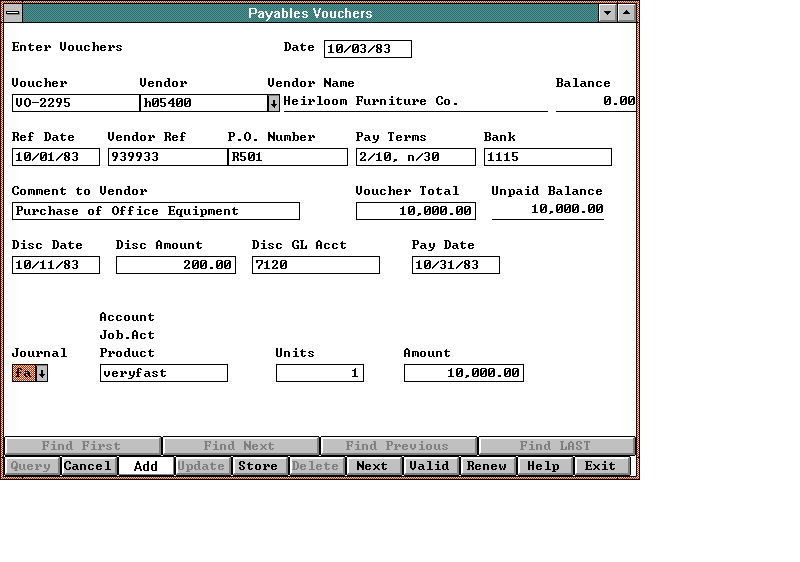The height and width of the screenshot is (562, 800).
Task: Select the Pay Terms field
Action: [415, 157]
